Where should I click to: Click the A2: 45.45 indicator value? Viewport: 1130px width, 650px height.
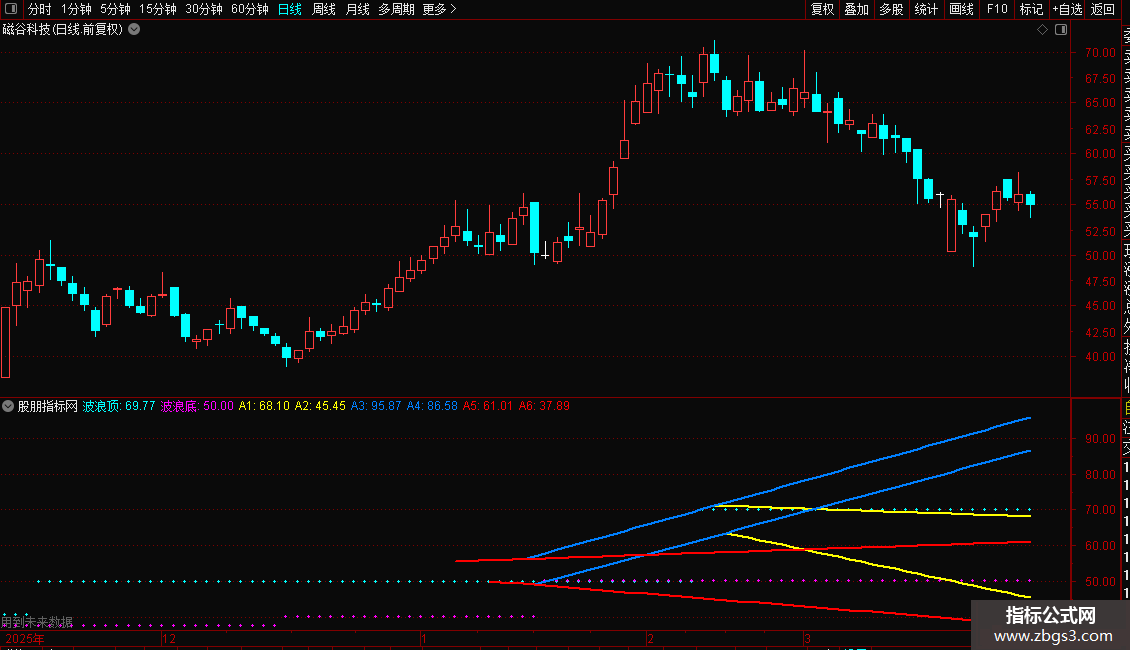(320, 406)
